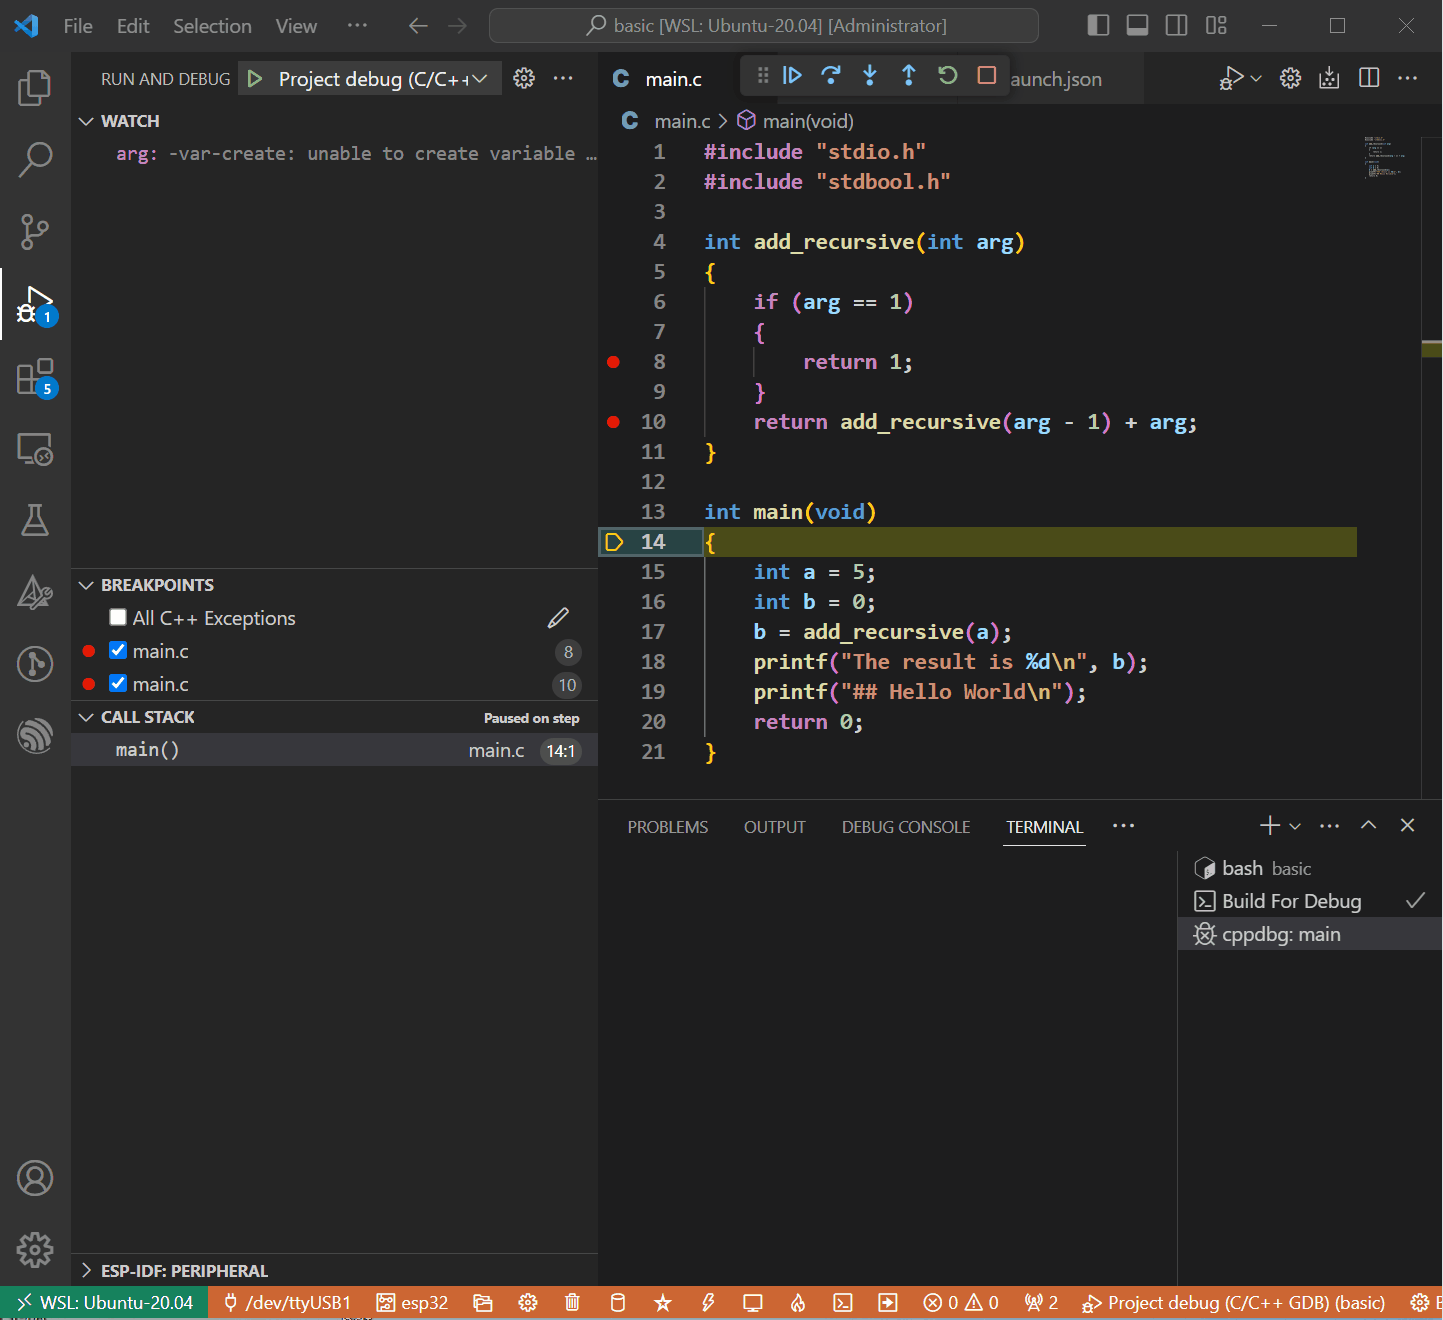Open the Selection menu
1443x1320 pixels.
[x=212, y=26]
